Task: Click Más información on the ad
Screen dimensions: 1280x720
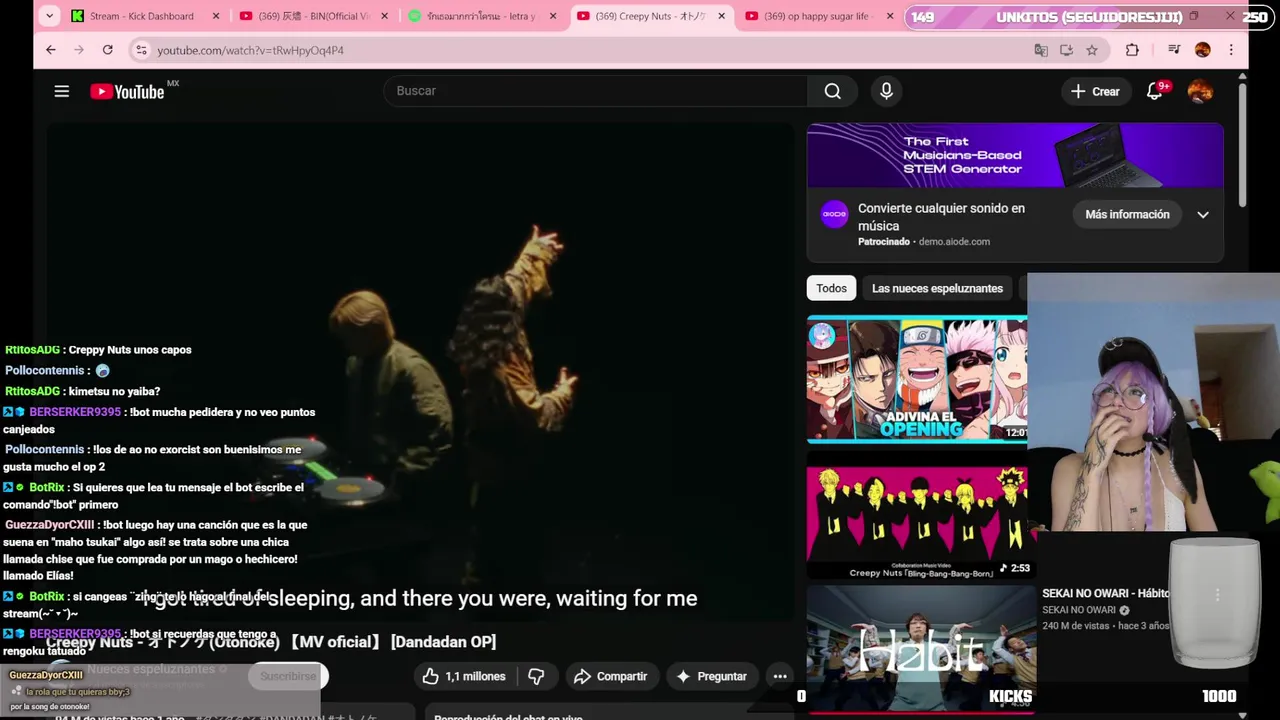Action: [x=1127, y=214]
